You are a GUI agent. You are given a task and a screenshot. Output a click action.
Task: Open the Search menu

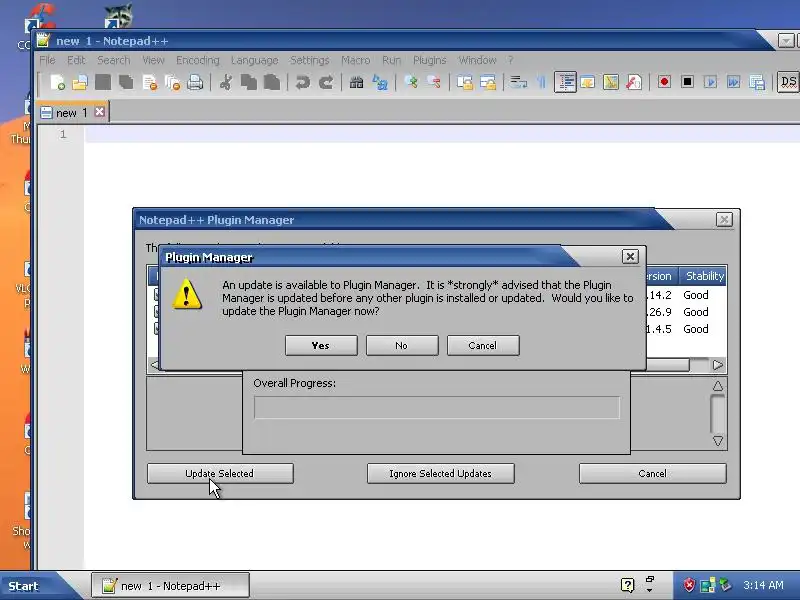(114, 60)
